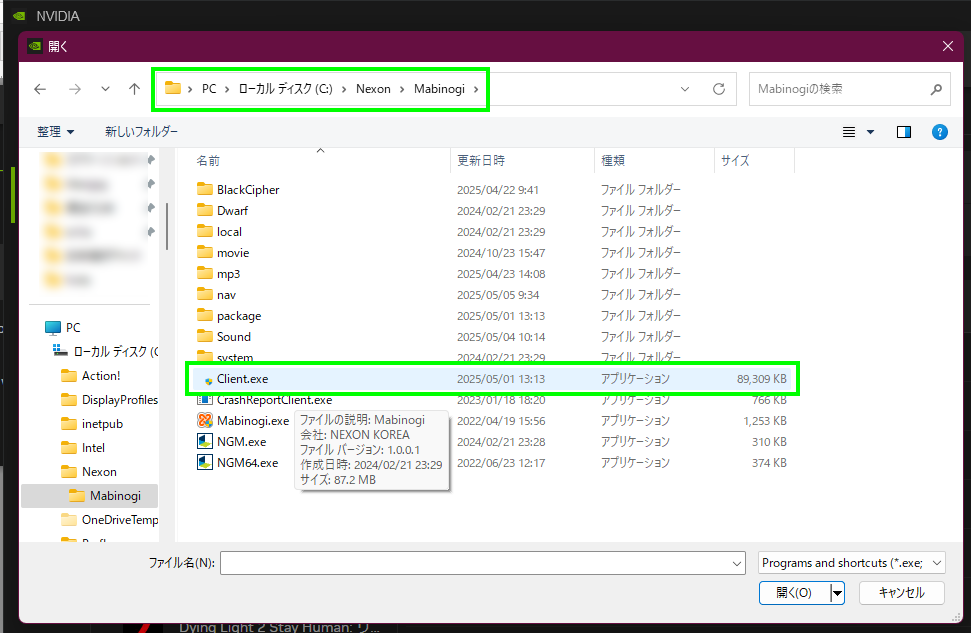Select the nav folder
Viewport: 971px width, 633px height.
[226, 295]
